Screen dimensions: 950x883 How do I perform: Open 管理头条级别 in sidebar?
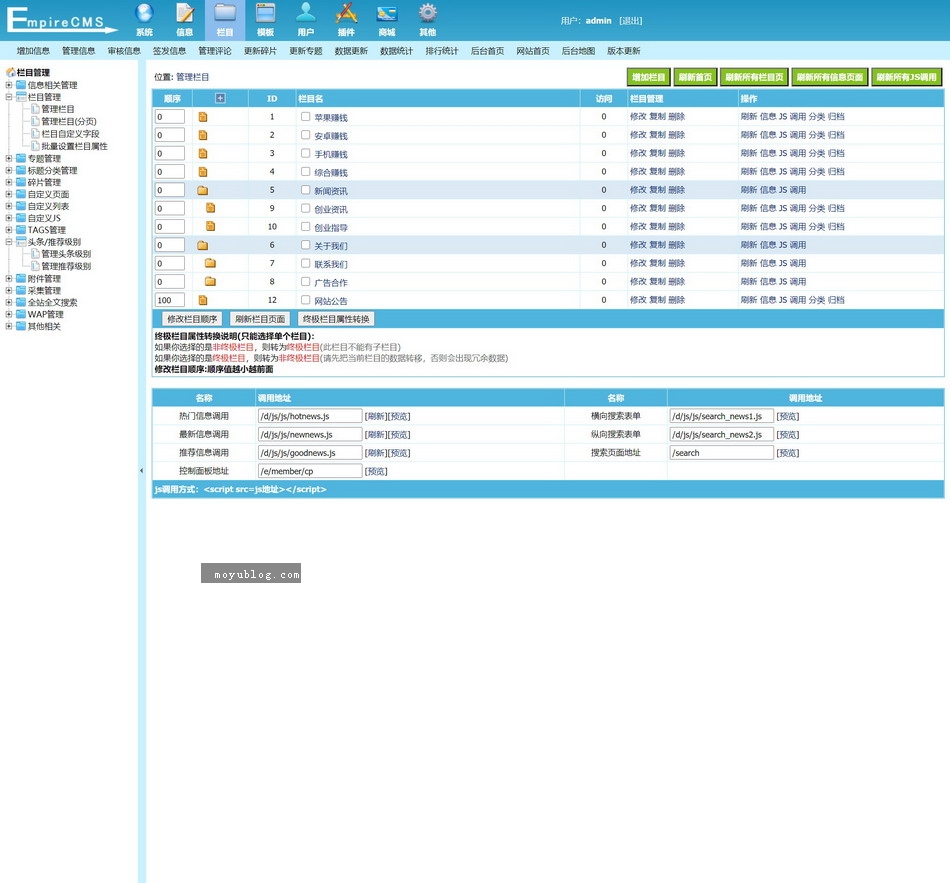coord(66,254)
